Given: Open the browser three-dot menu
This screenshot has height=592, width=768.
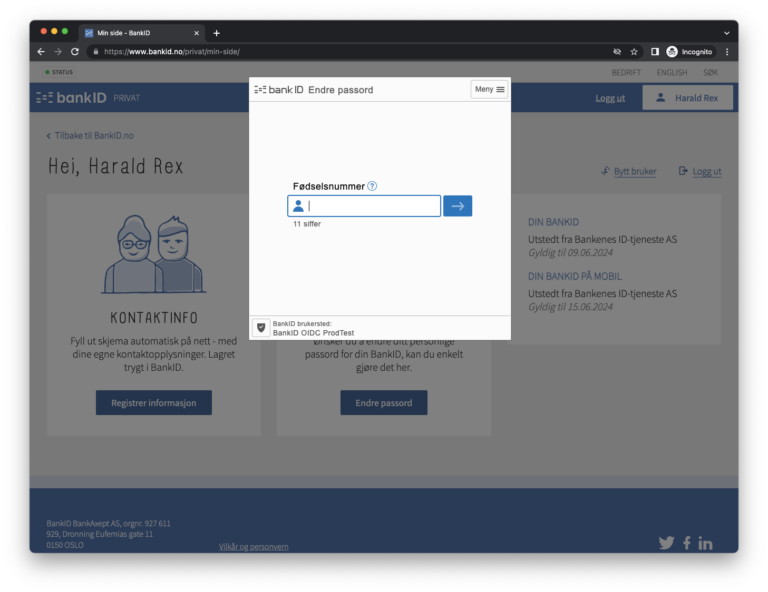Looking at the screenshot, I should 727,51.
